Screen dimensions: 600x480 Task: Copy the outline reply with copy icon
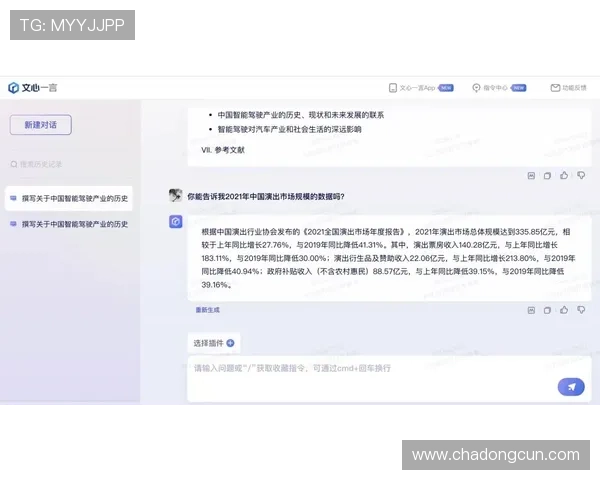click(547, 176)
